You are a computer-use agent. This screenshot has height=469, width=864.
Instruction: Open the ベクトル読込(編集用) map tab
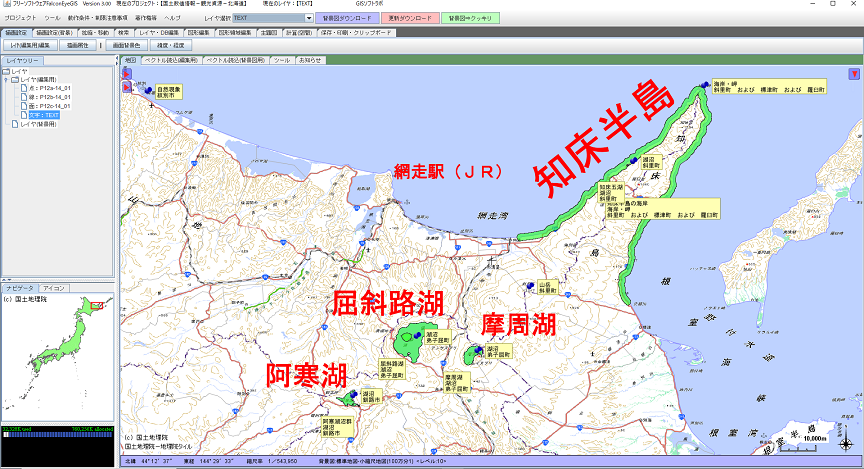[x=171, y=60]
